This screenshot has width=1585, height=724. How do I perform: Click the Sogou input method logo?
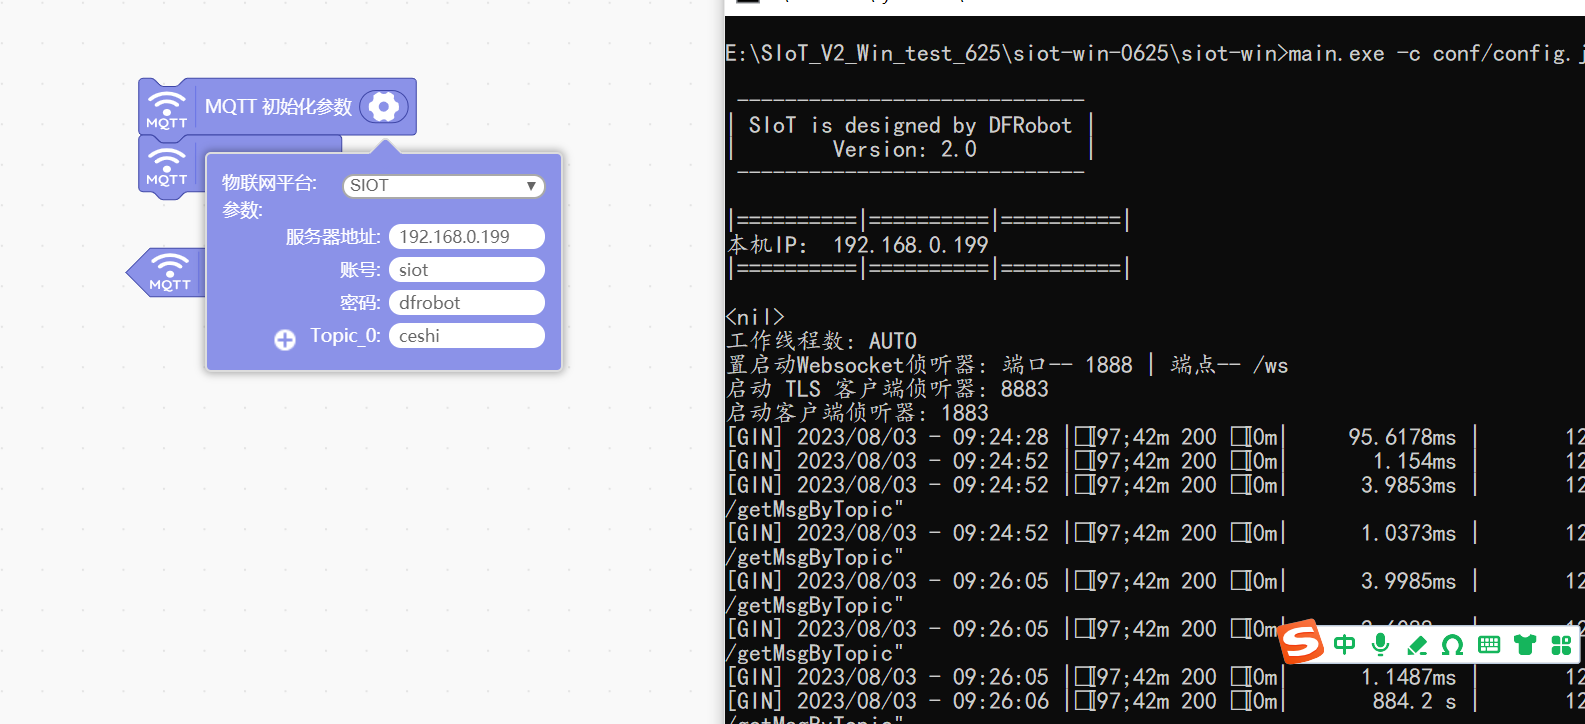pyautogui.click(x=1302, y=642)
